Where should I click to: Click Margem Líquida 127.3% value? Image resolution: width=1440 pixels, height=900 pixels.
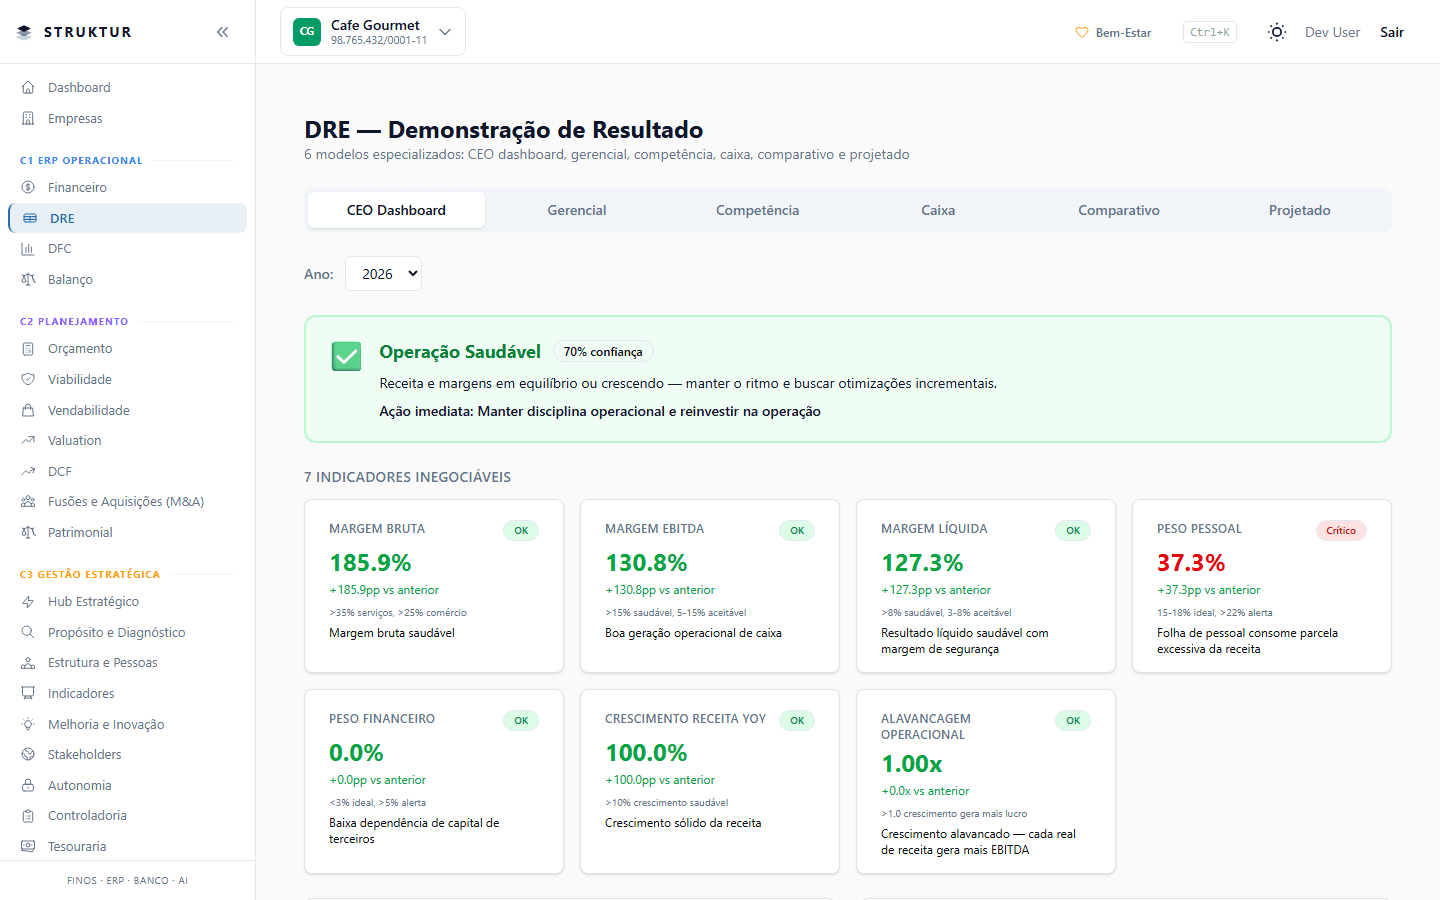(922, 563)
